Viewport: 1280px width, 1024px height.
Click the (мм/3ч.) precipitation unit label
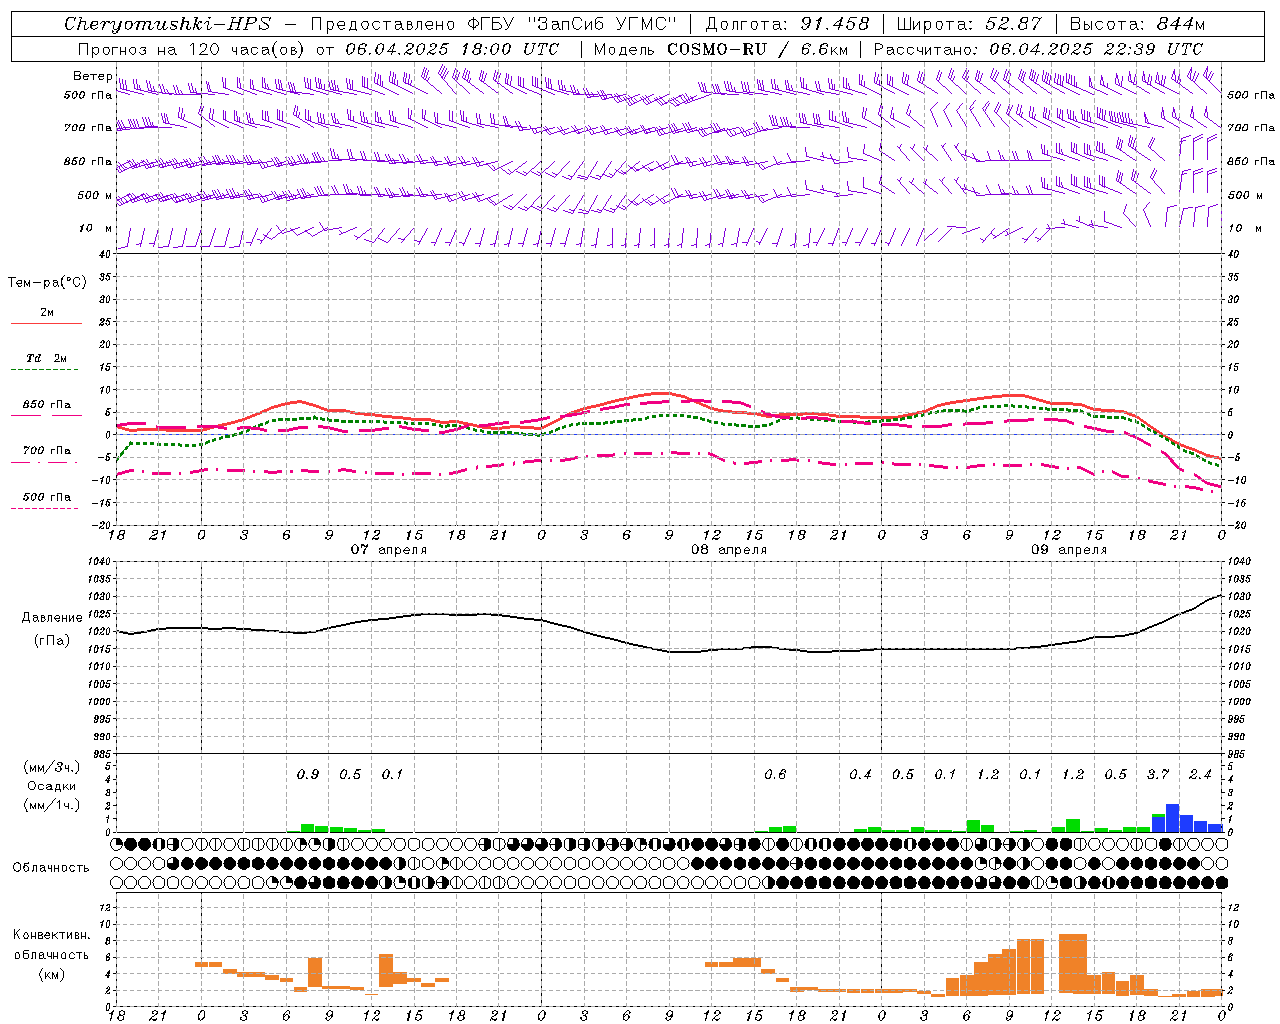(51, 767)
